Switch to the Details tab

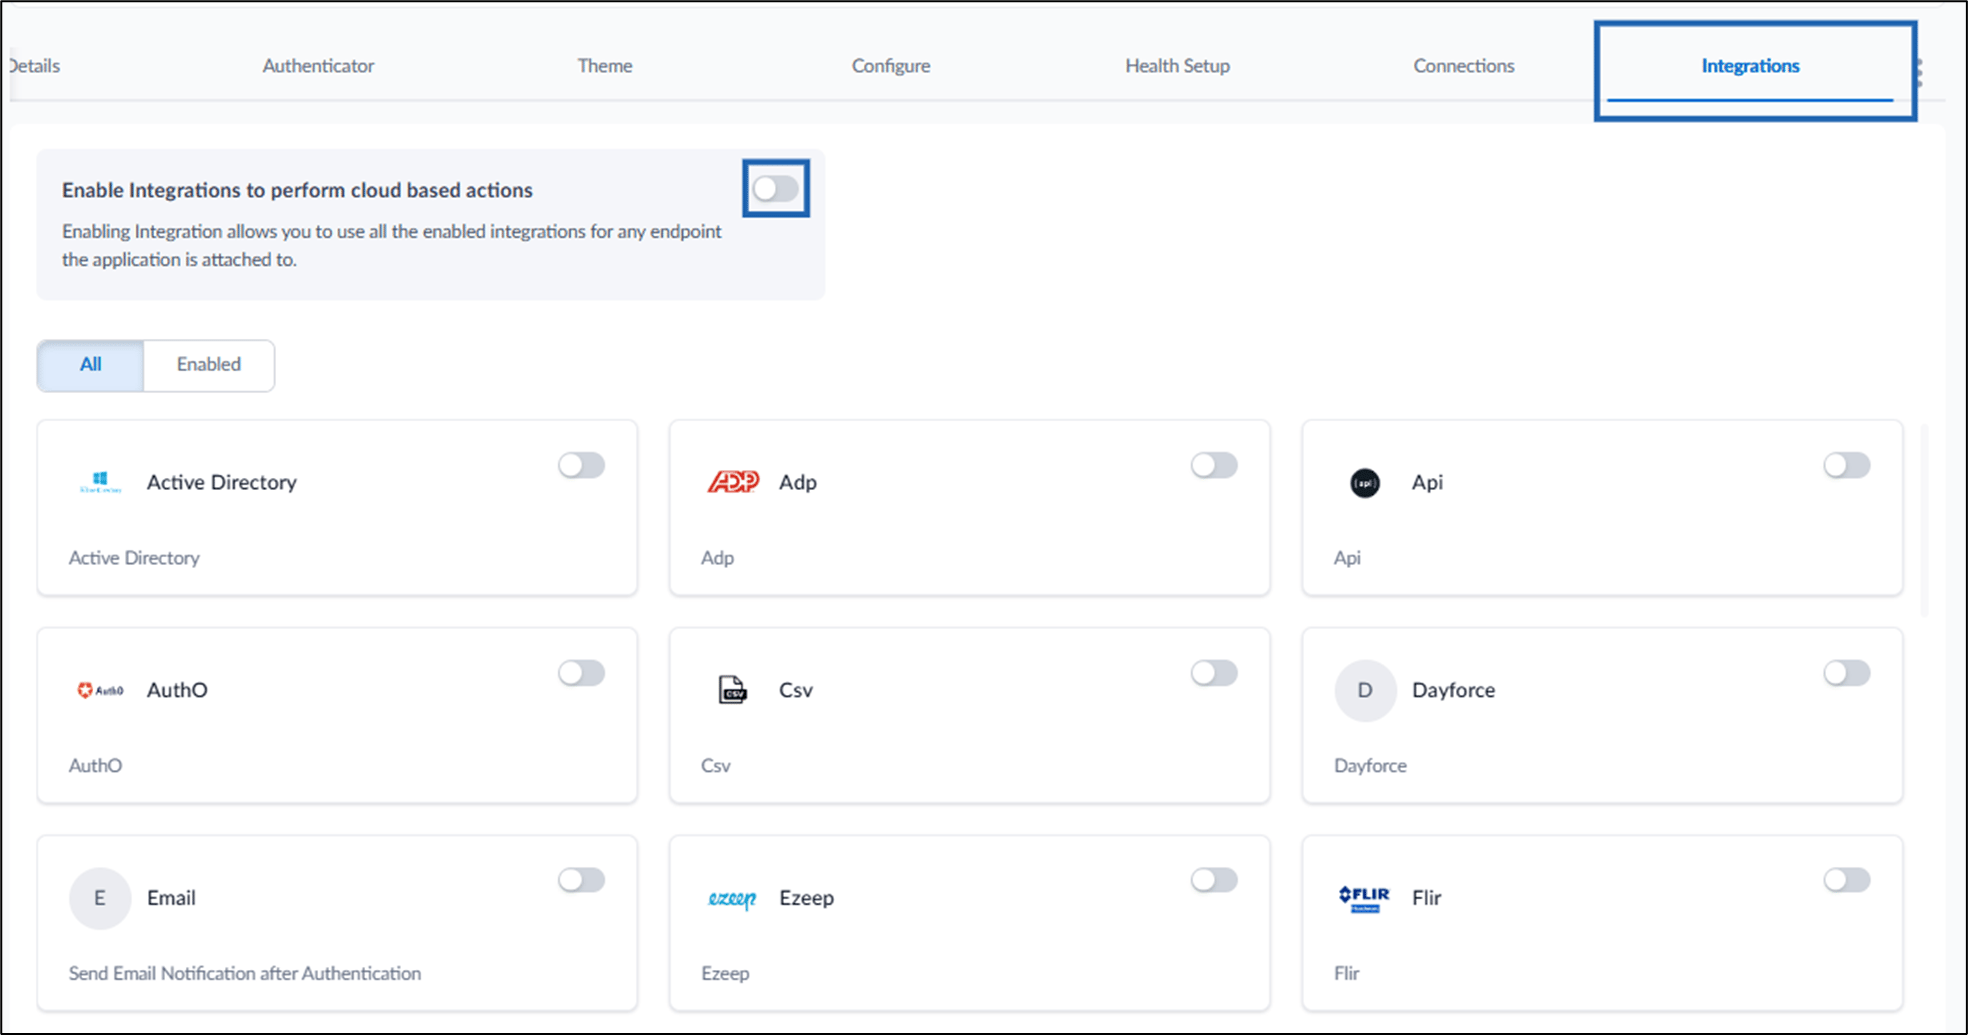pyautogui.click(x=35, y=66)
